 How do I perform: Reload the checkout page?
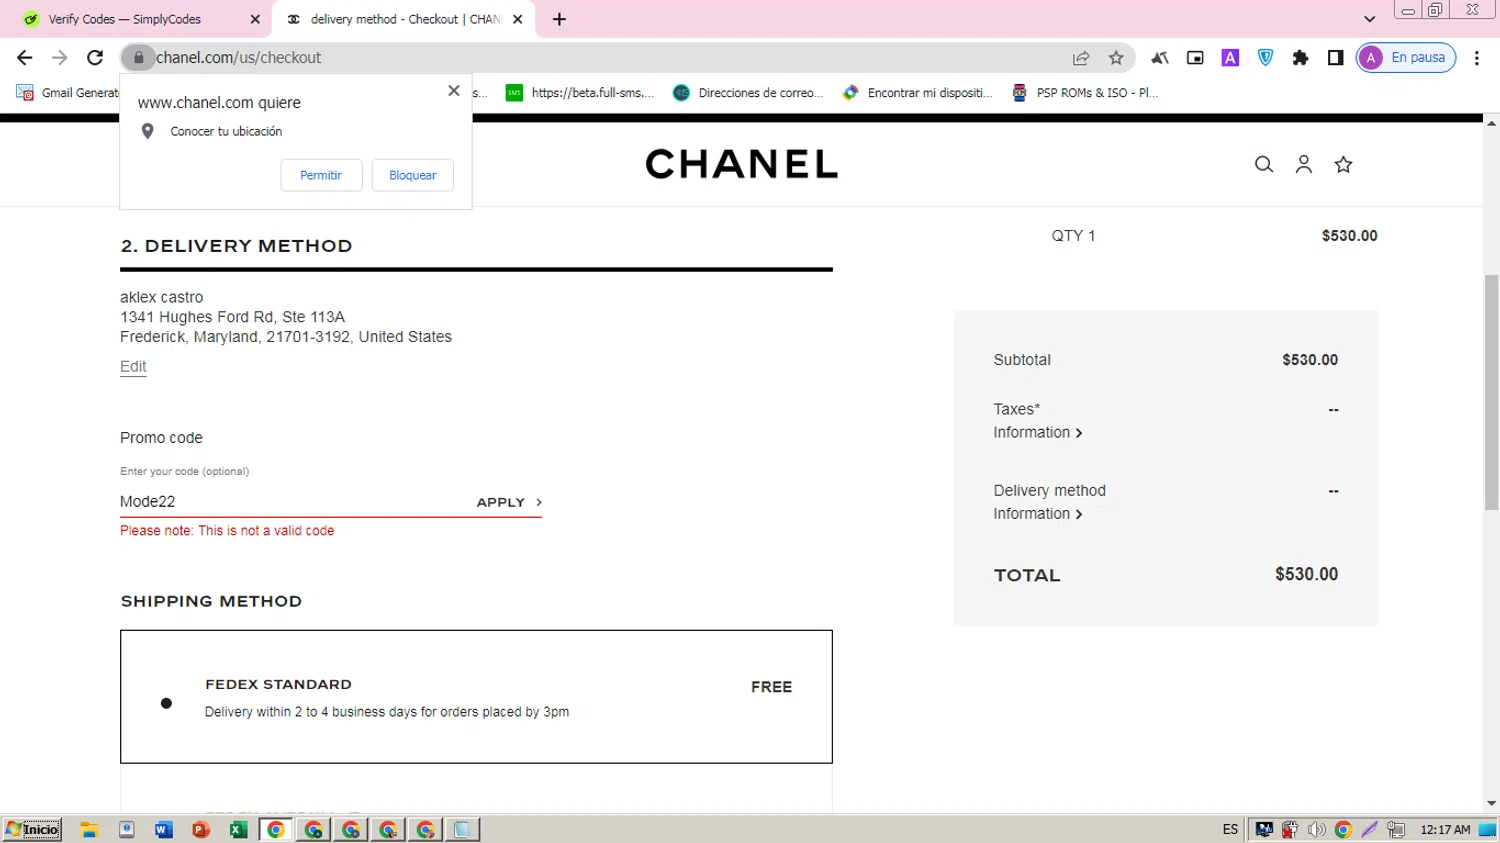point(95,58)
